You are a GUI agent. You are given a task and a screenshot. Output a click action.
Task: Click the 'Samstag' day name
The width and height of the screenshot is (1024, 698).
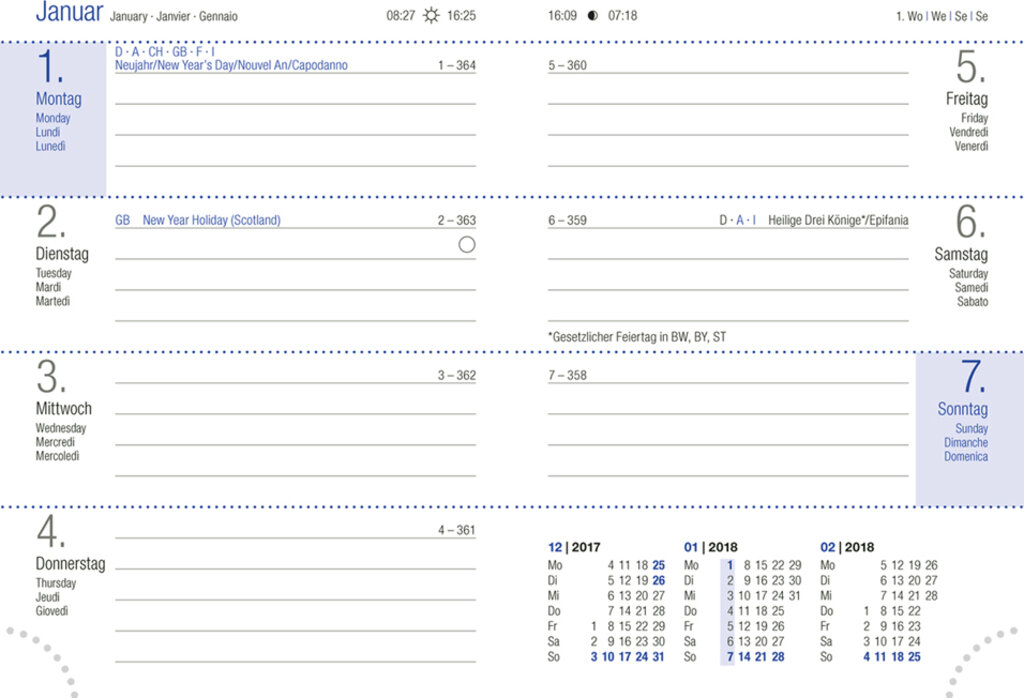tap(961, 254)
